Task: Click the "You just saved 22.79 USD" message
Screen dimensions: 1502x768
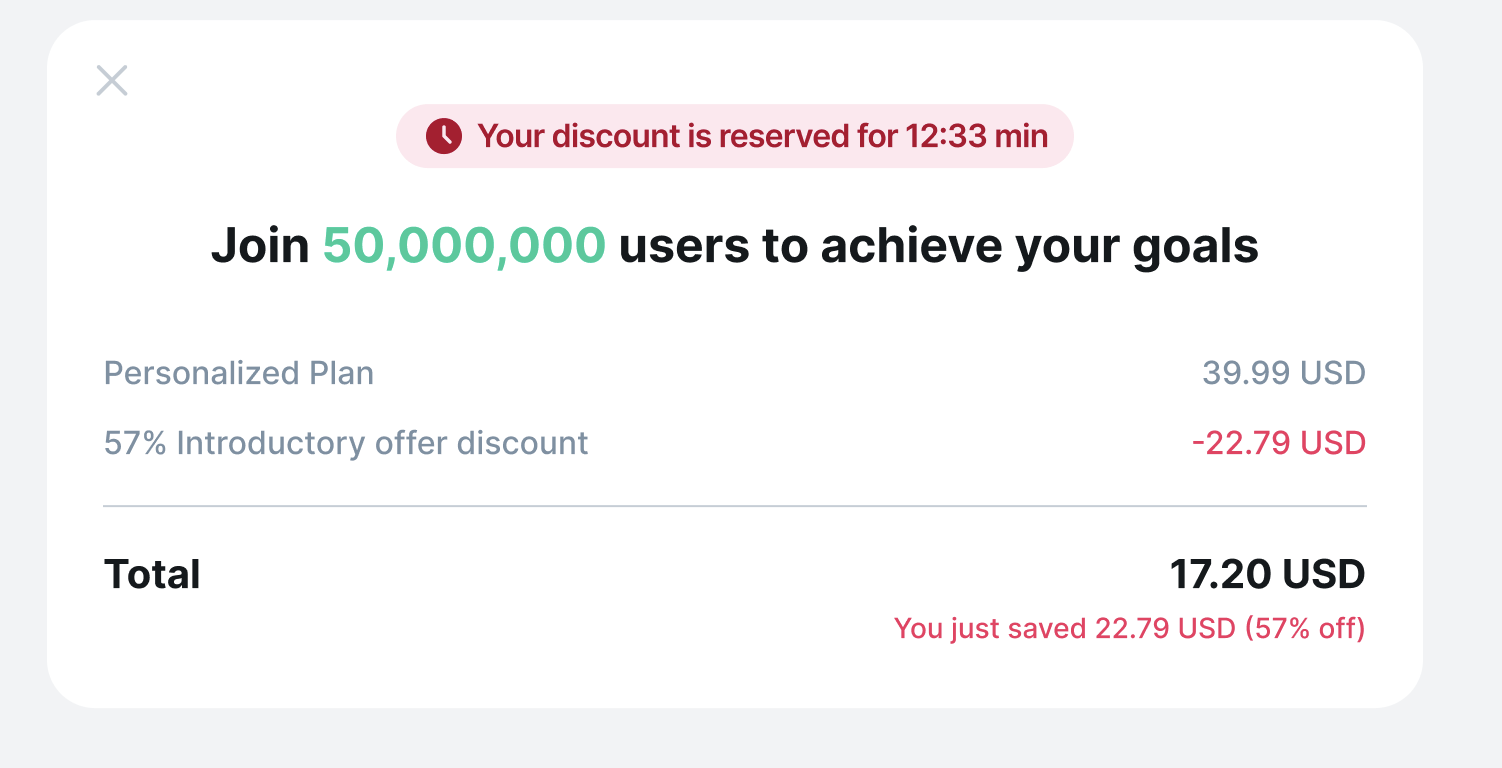Action: pos(1065,629)
